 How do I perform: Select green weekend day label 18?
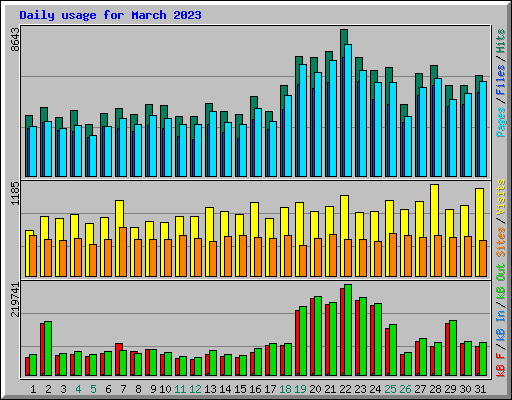click(285, 389)
